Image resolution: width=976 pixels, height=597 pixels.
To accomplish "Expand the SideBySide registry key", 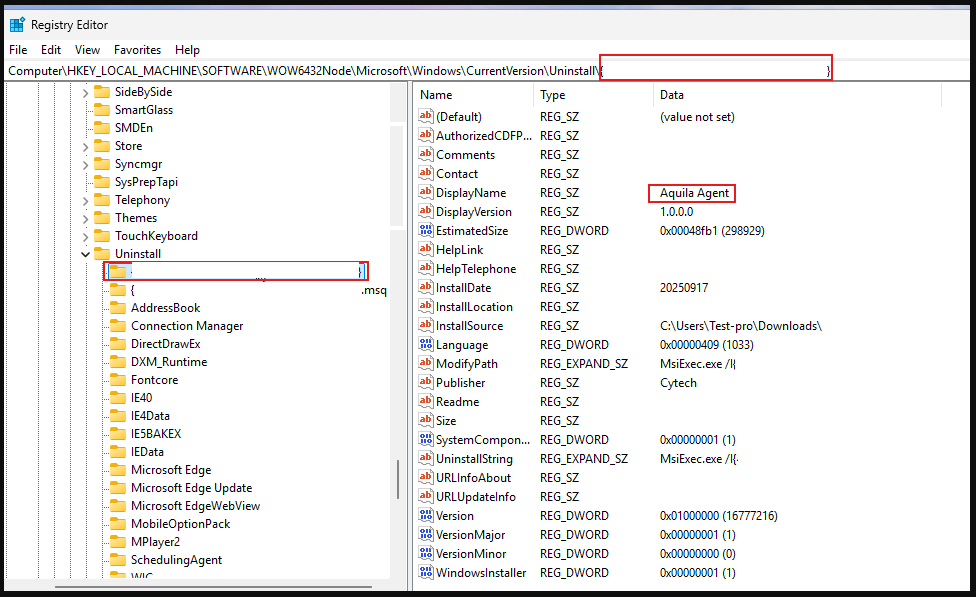I will coord(85,92).
